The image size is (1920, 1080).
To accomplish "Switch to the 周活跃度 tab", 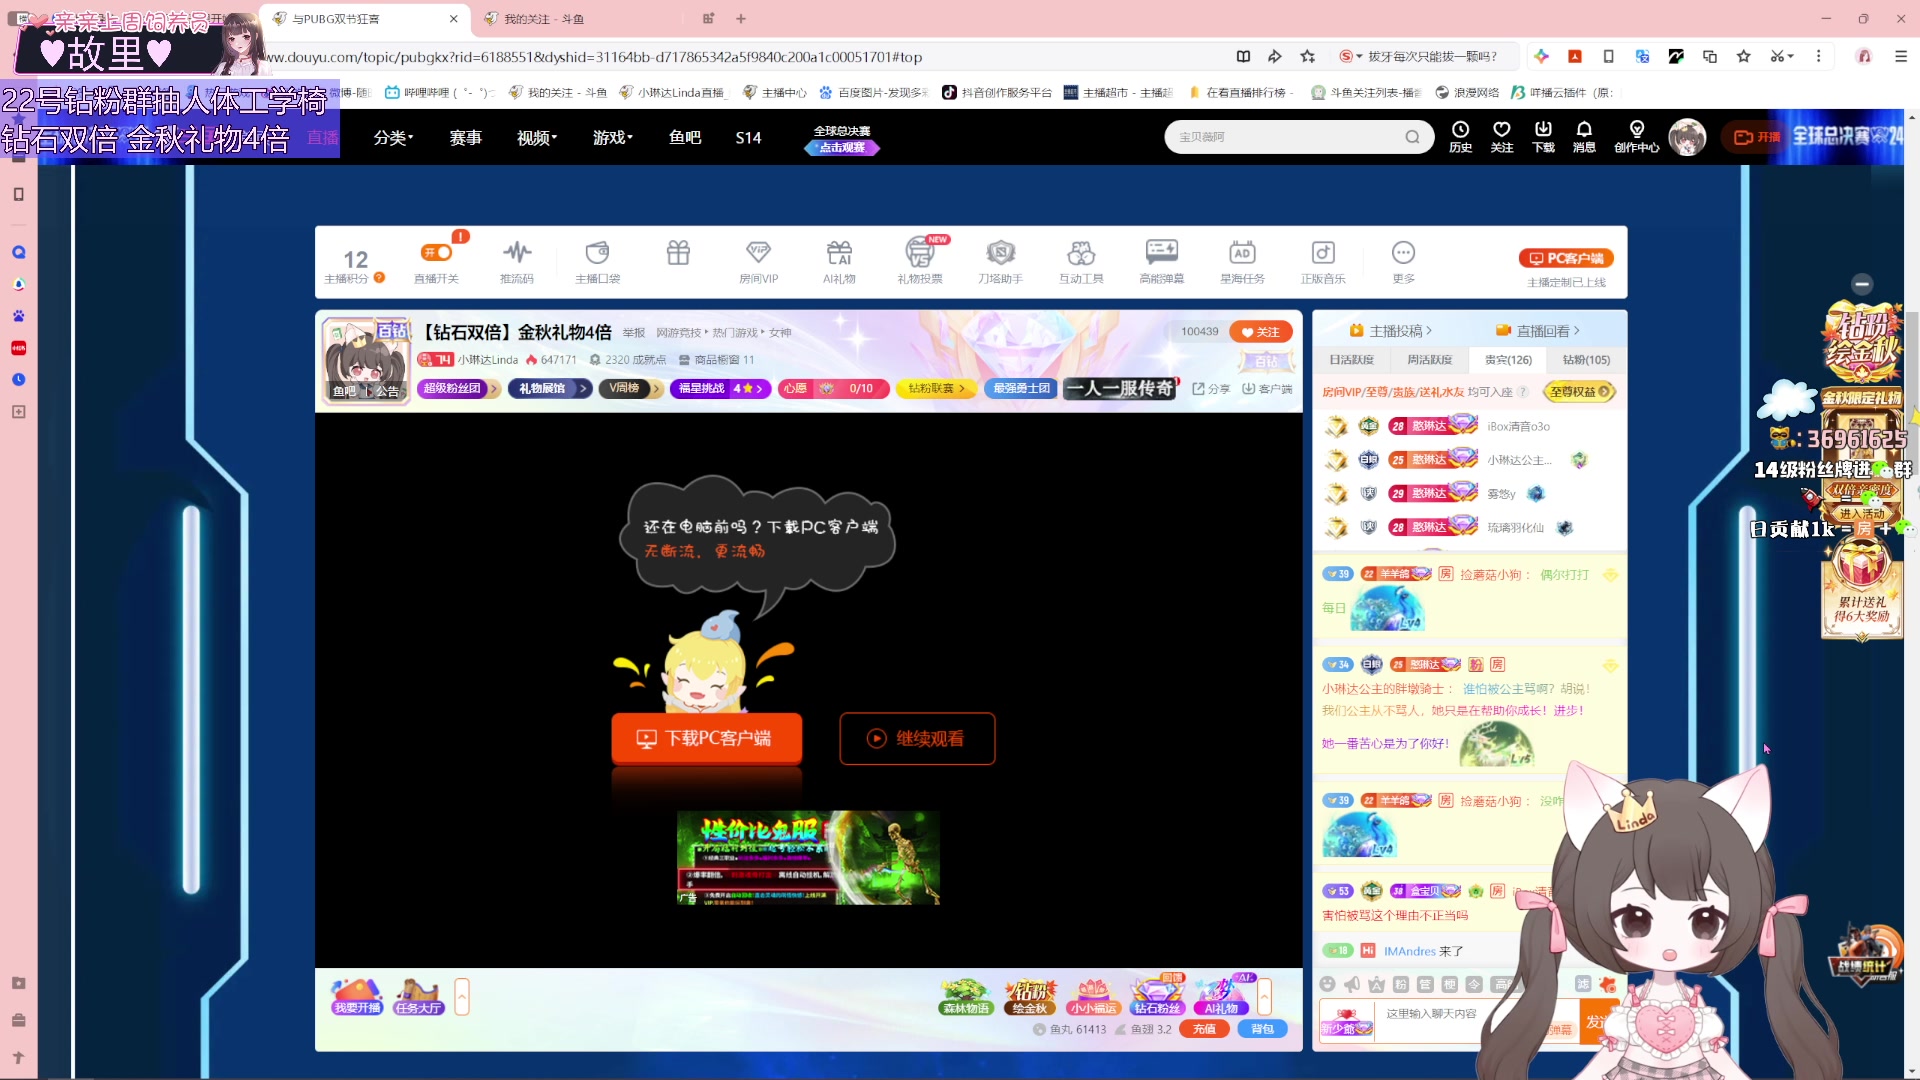I will (x=1429, y=360).
